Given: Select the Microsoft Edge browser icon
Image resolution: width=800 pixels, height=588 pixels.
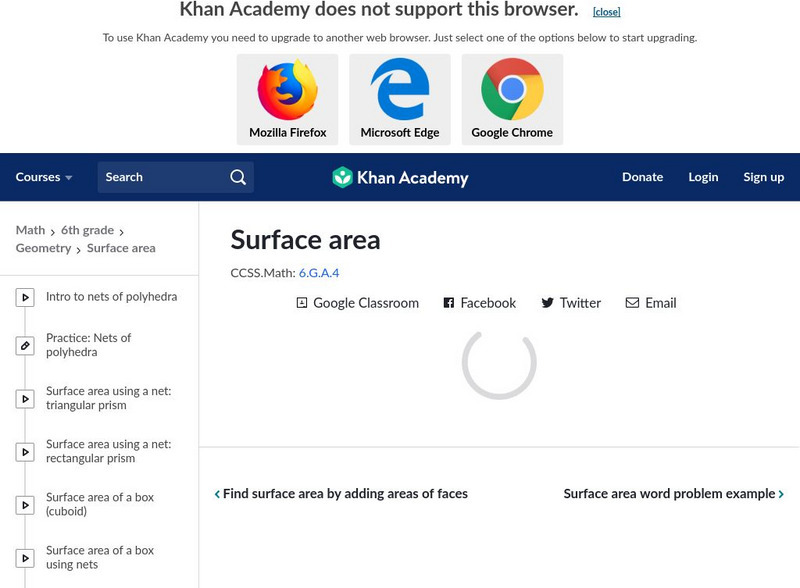Looking at the screenshot, I should tap(401, 92).
